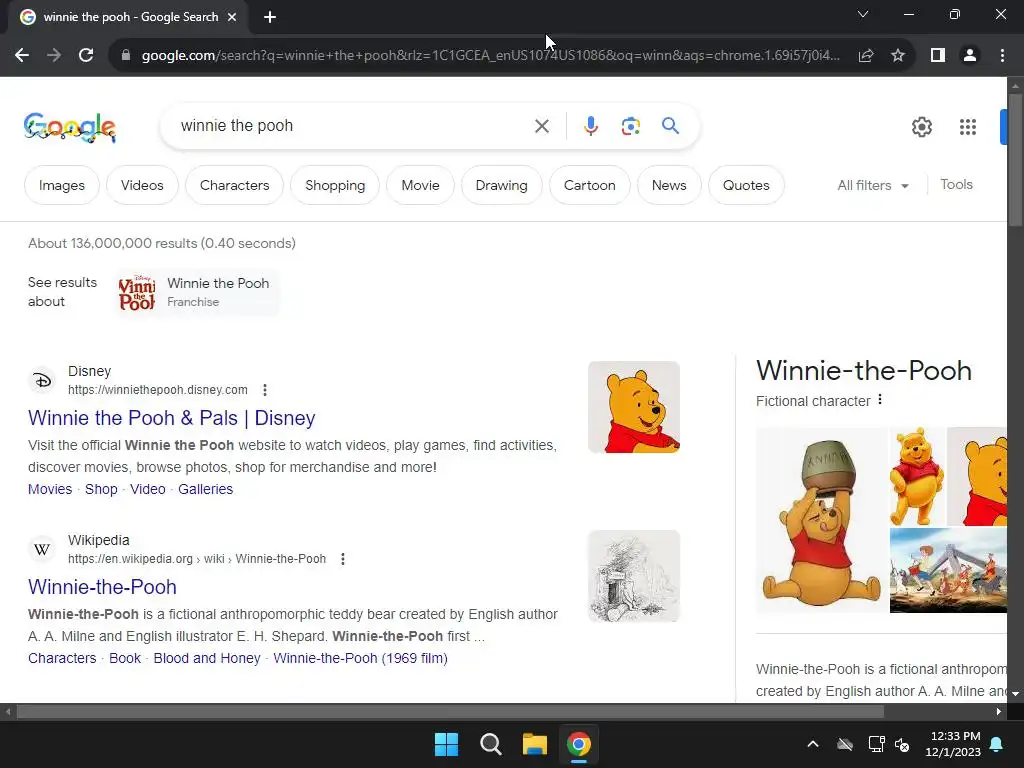Filter results by Videos
Viewport: 1024px width, 768px height.
142,185
